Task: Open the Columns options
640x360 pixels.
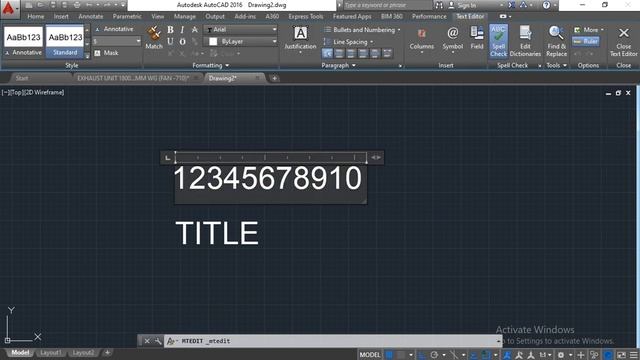Action: point(422,39)
